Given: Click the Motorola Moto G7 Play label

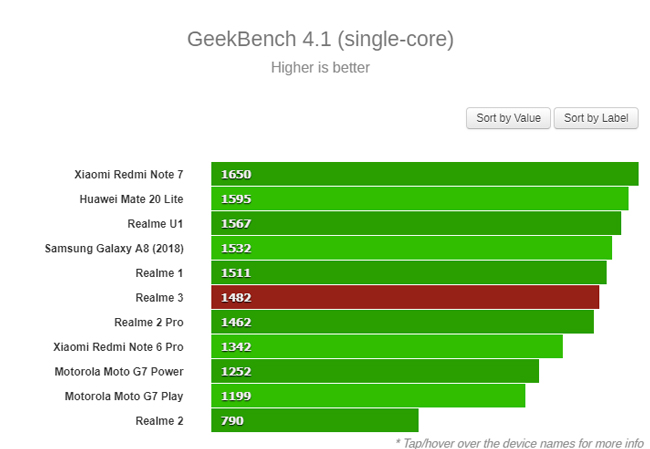Looking at the screenshot, I should pos(124,396).
